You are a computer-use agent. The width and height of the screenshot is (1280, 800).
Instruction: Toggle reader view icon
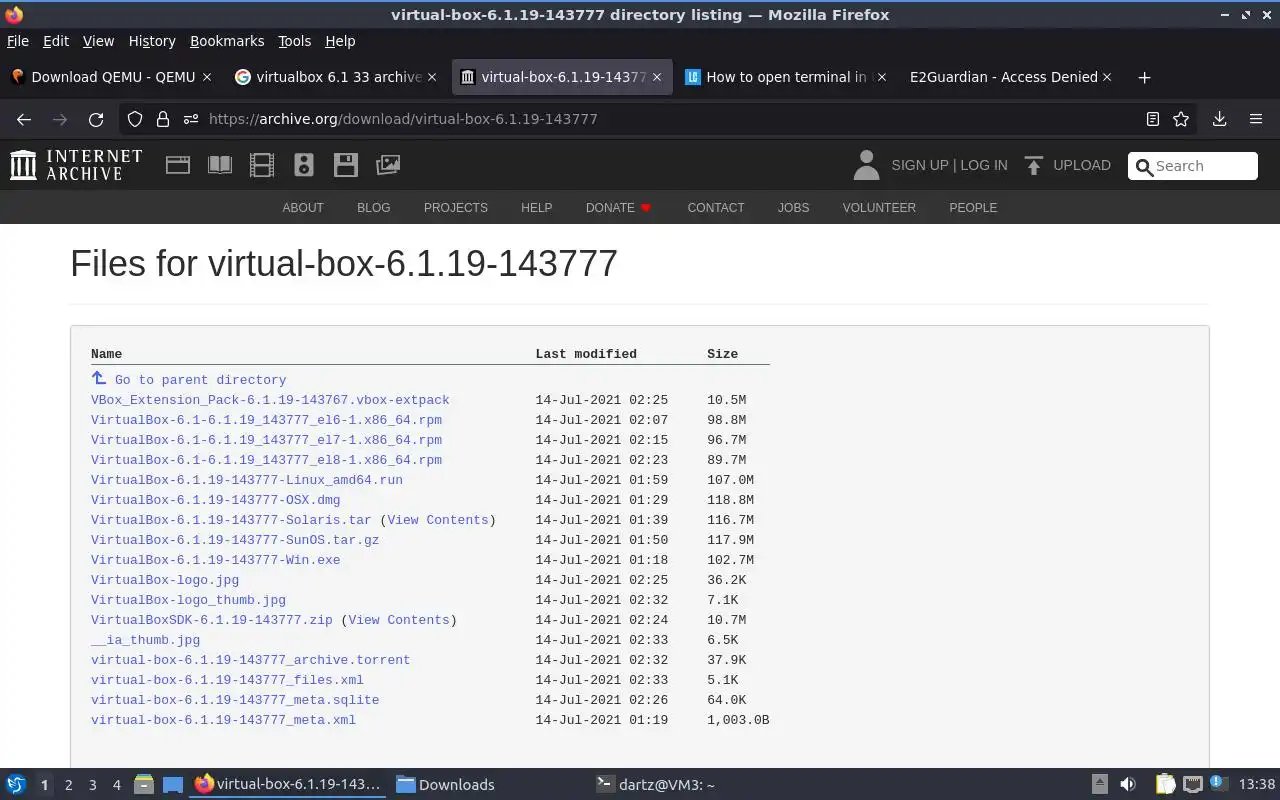[x=1153, y=119]
